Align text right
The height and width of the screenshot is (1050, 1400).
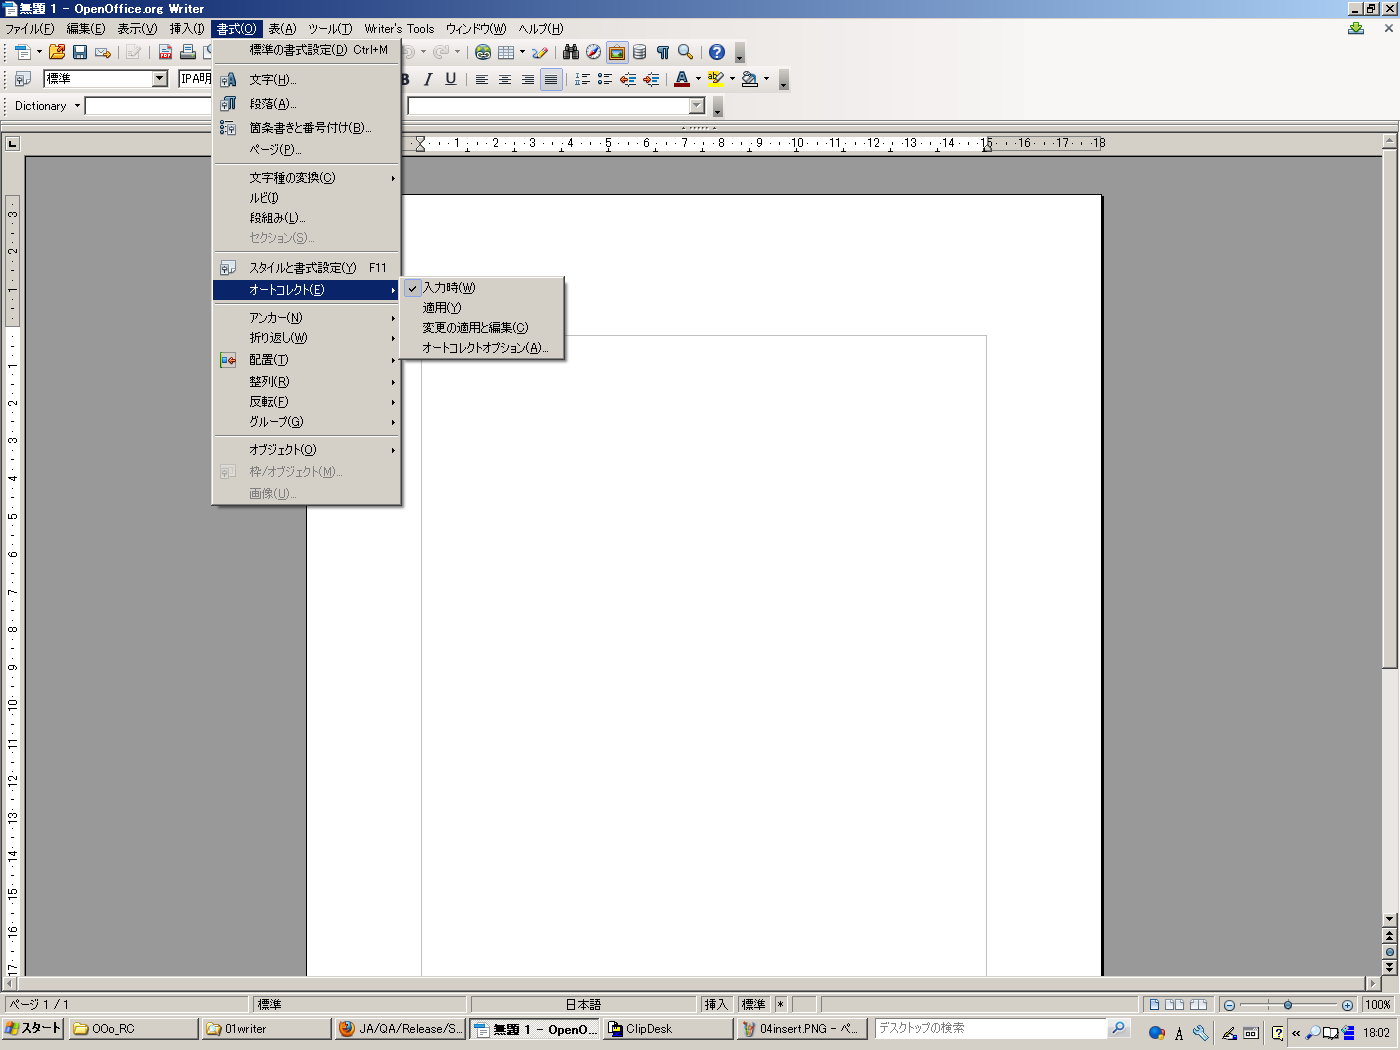(x=528, y=79)
